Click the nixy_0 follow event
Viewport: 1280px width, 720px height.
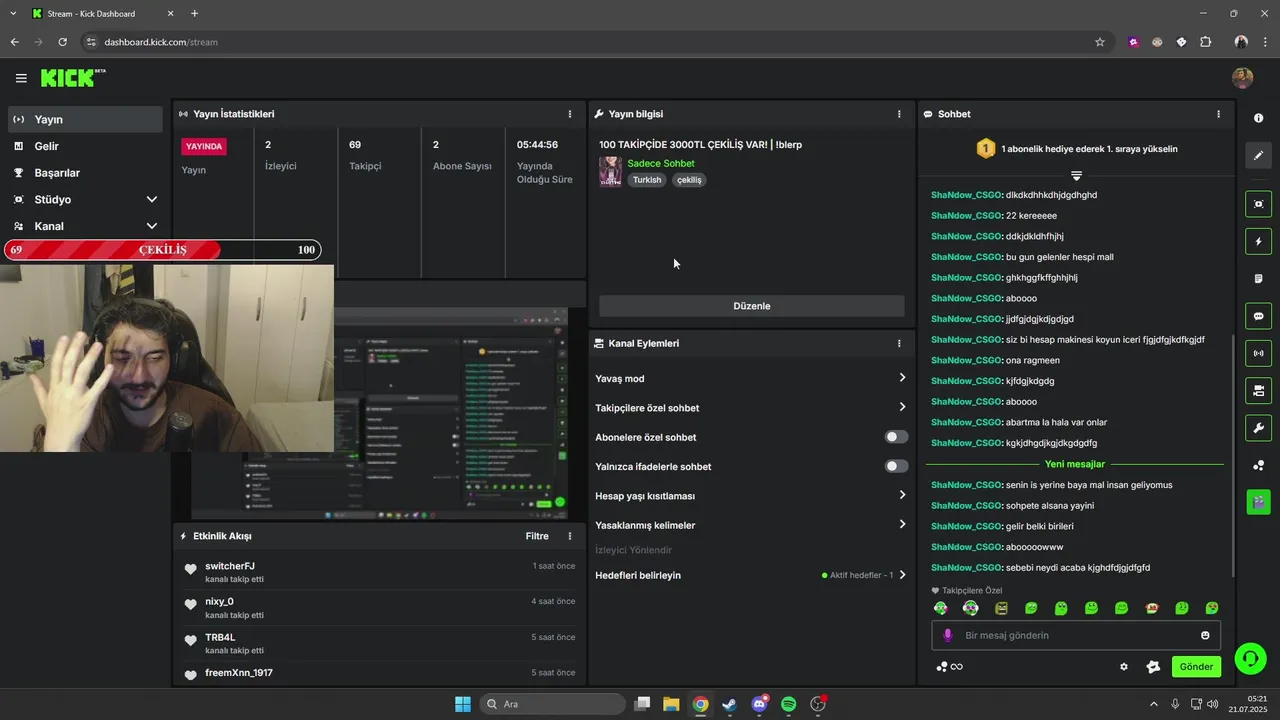coord(378,607)
